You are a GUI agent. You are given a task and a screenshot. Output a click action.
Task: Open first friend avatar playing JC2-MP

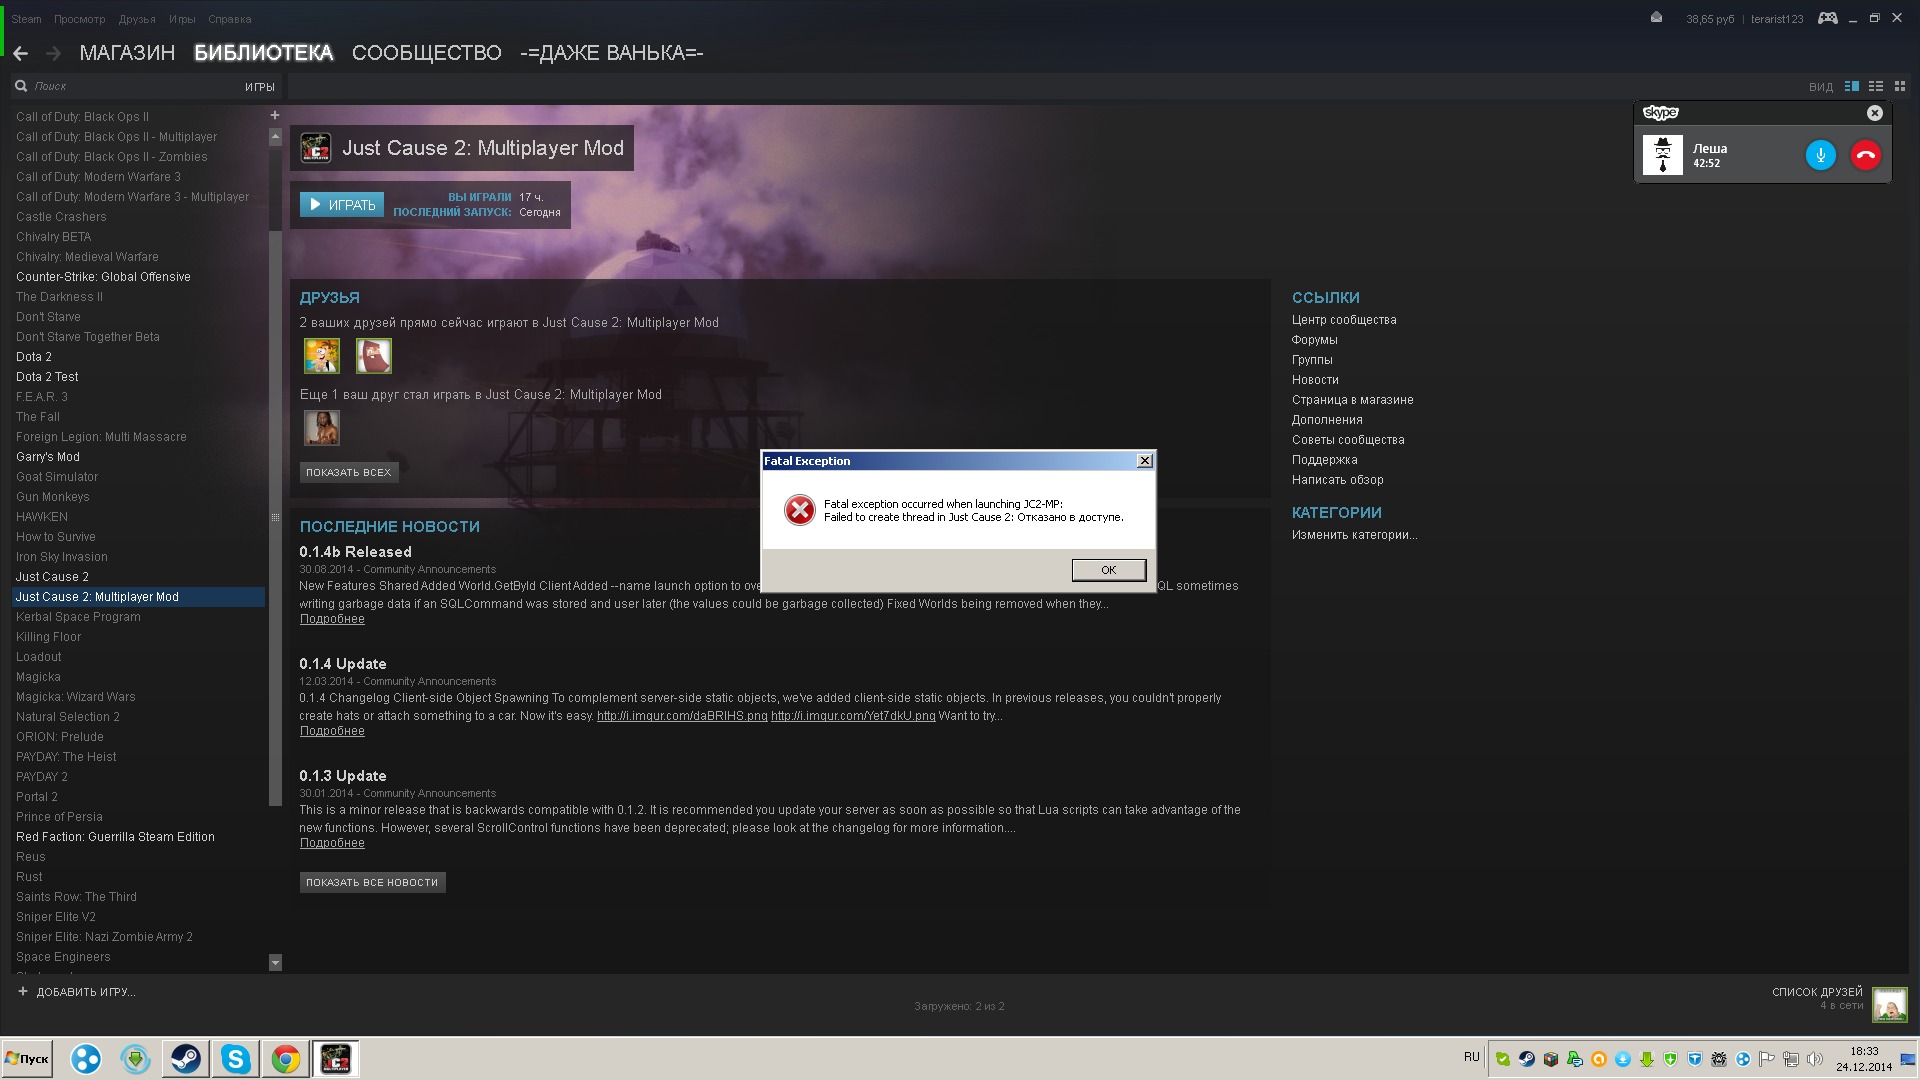pos(321,356)
